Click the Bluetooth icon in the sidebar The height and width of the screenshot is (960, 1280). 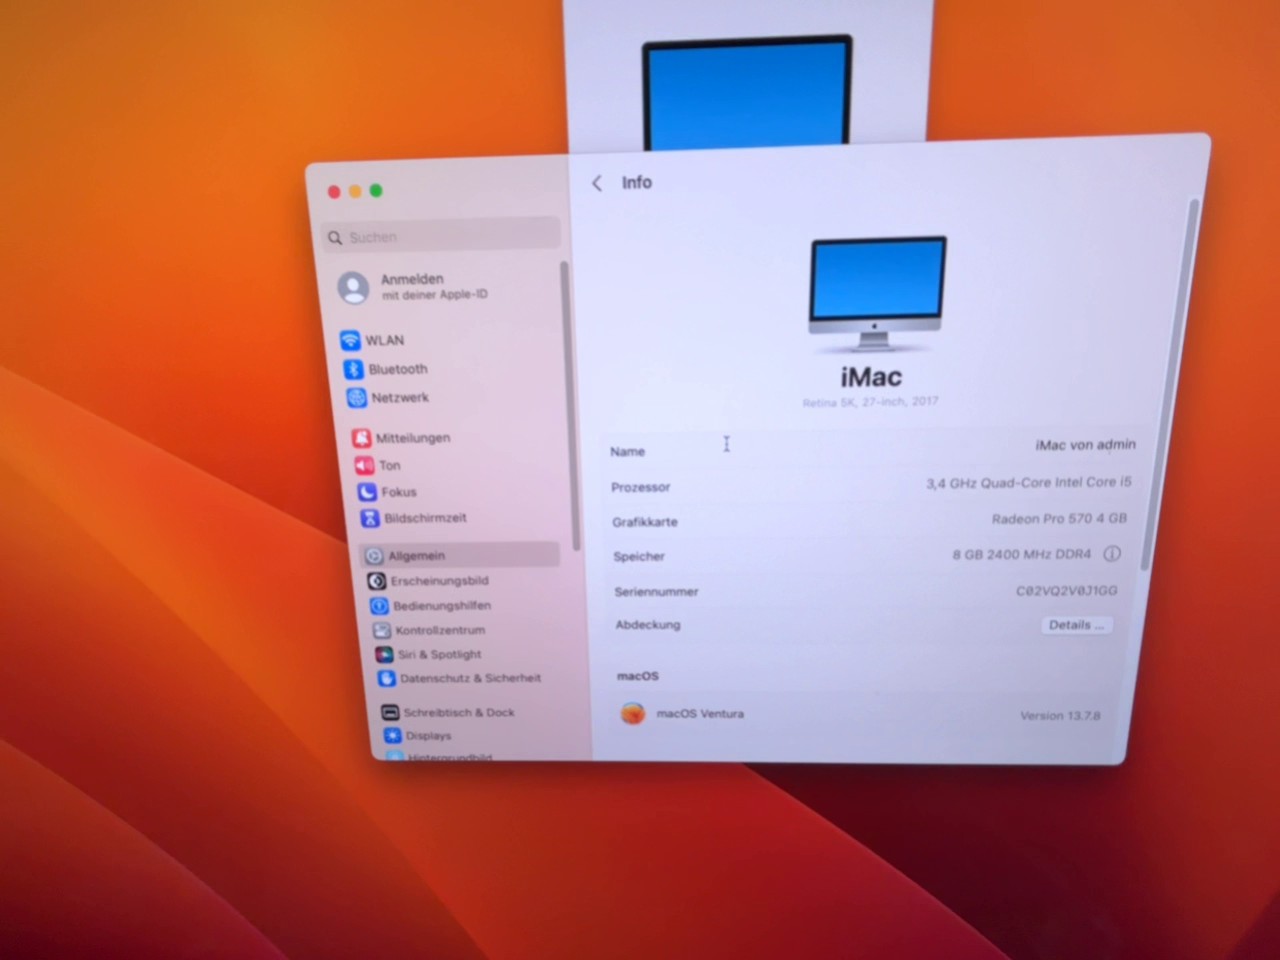[x=353, y=369]
